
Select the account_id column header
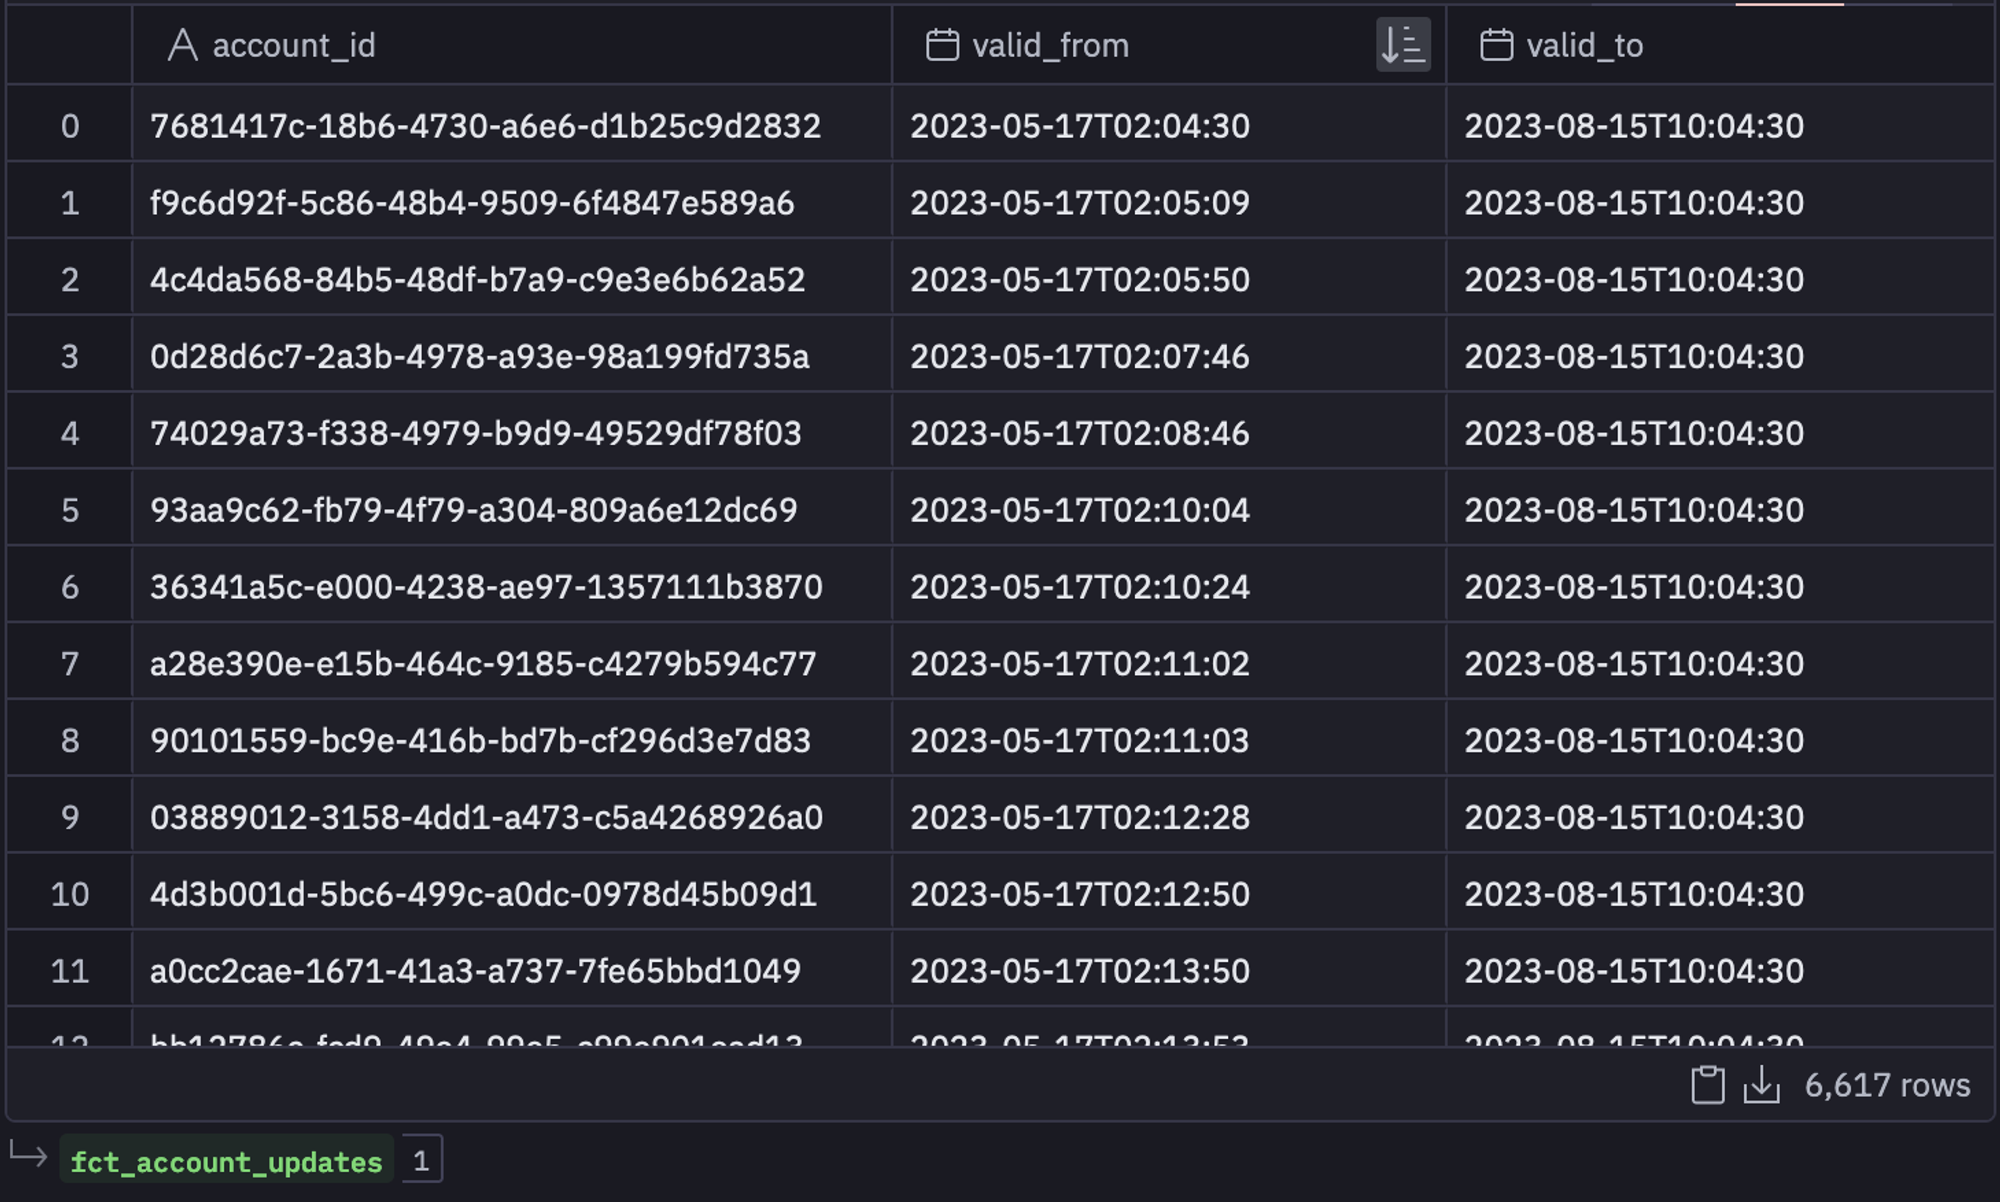coord(511,45)
